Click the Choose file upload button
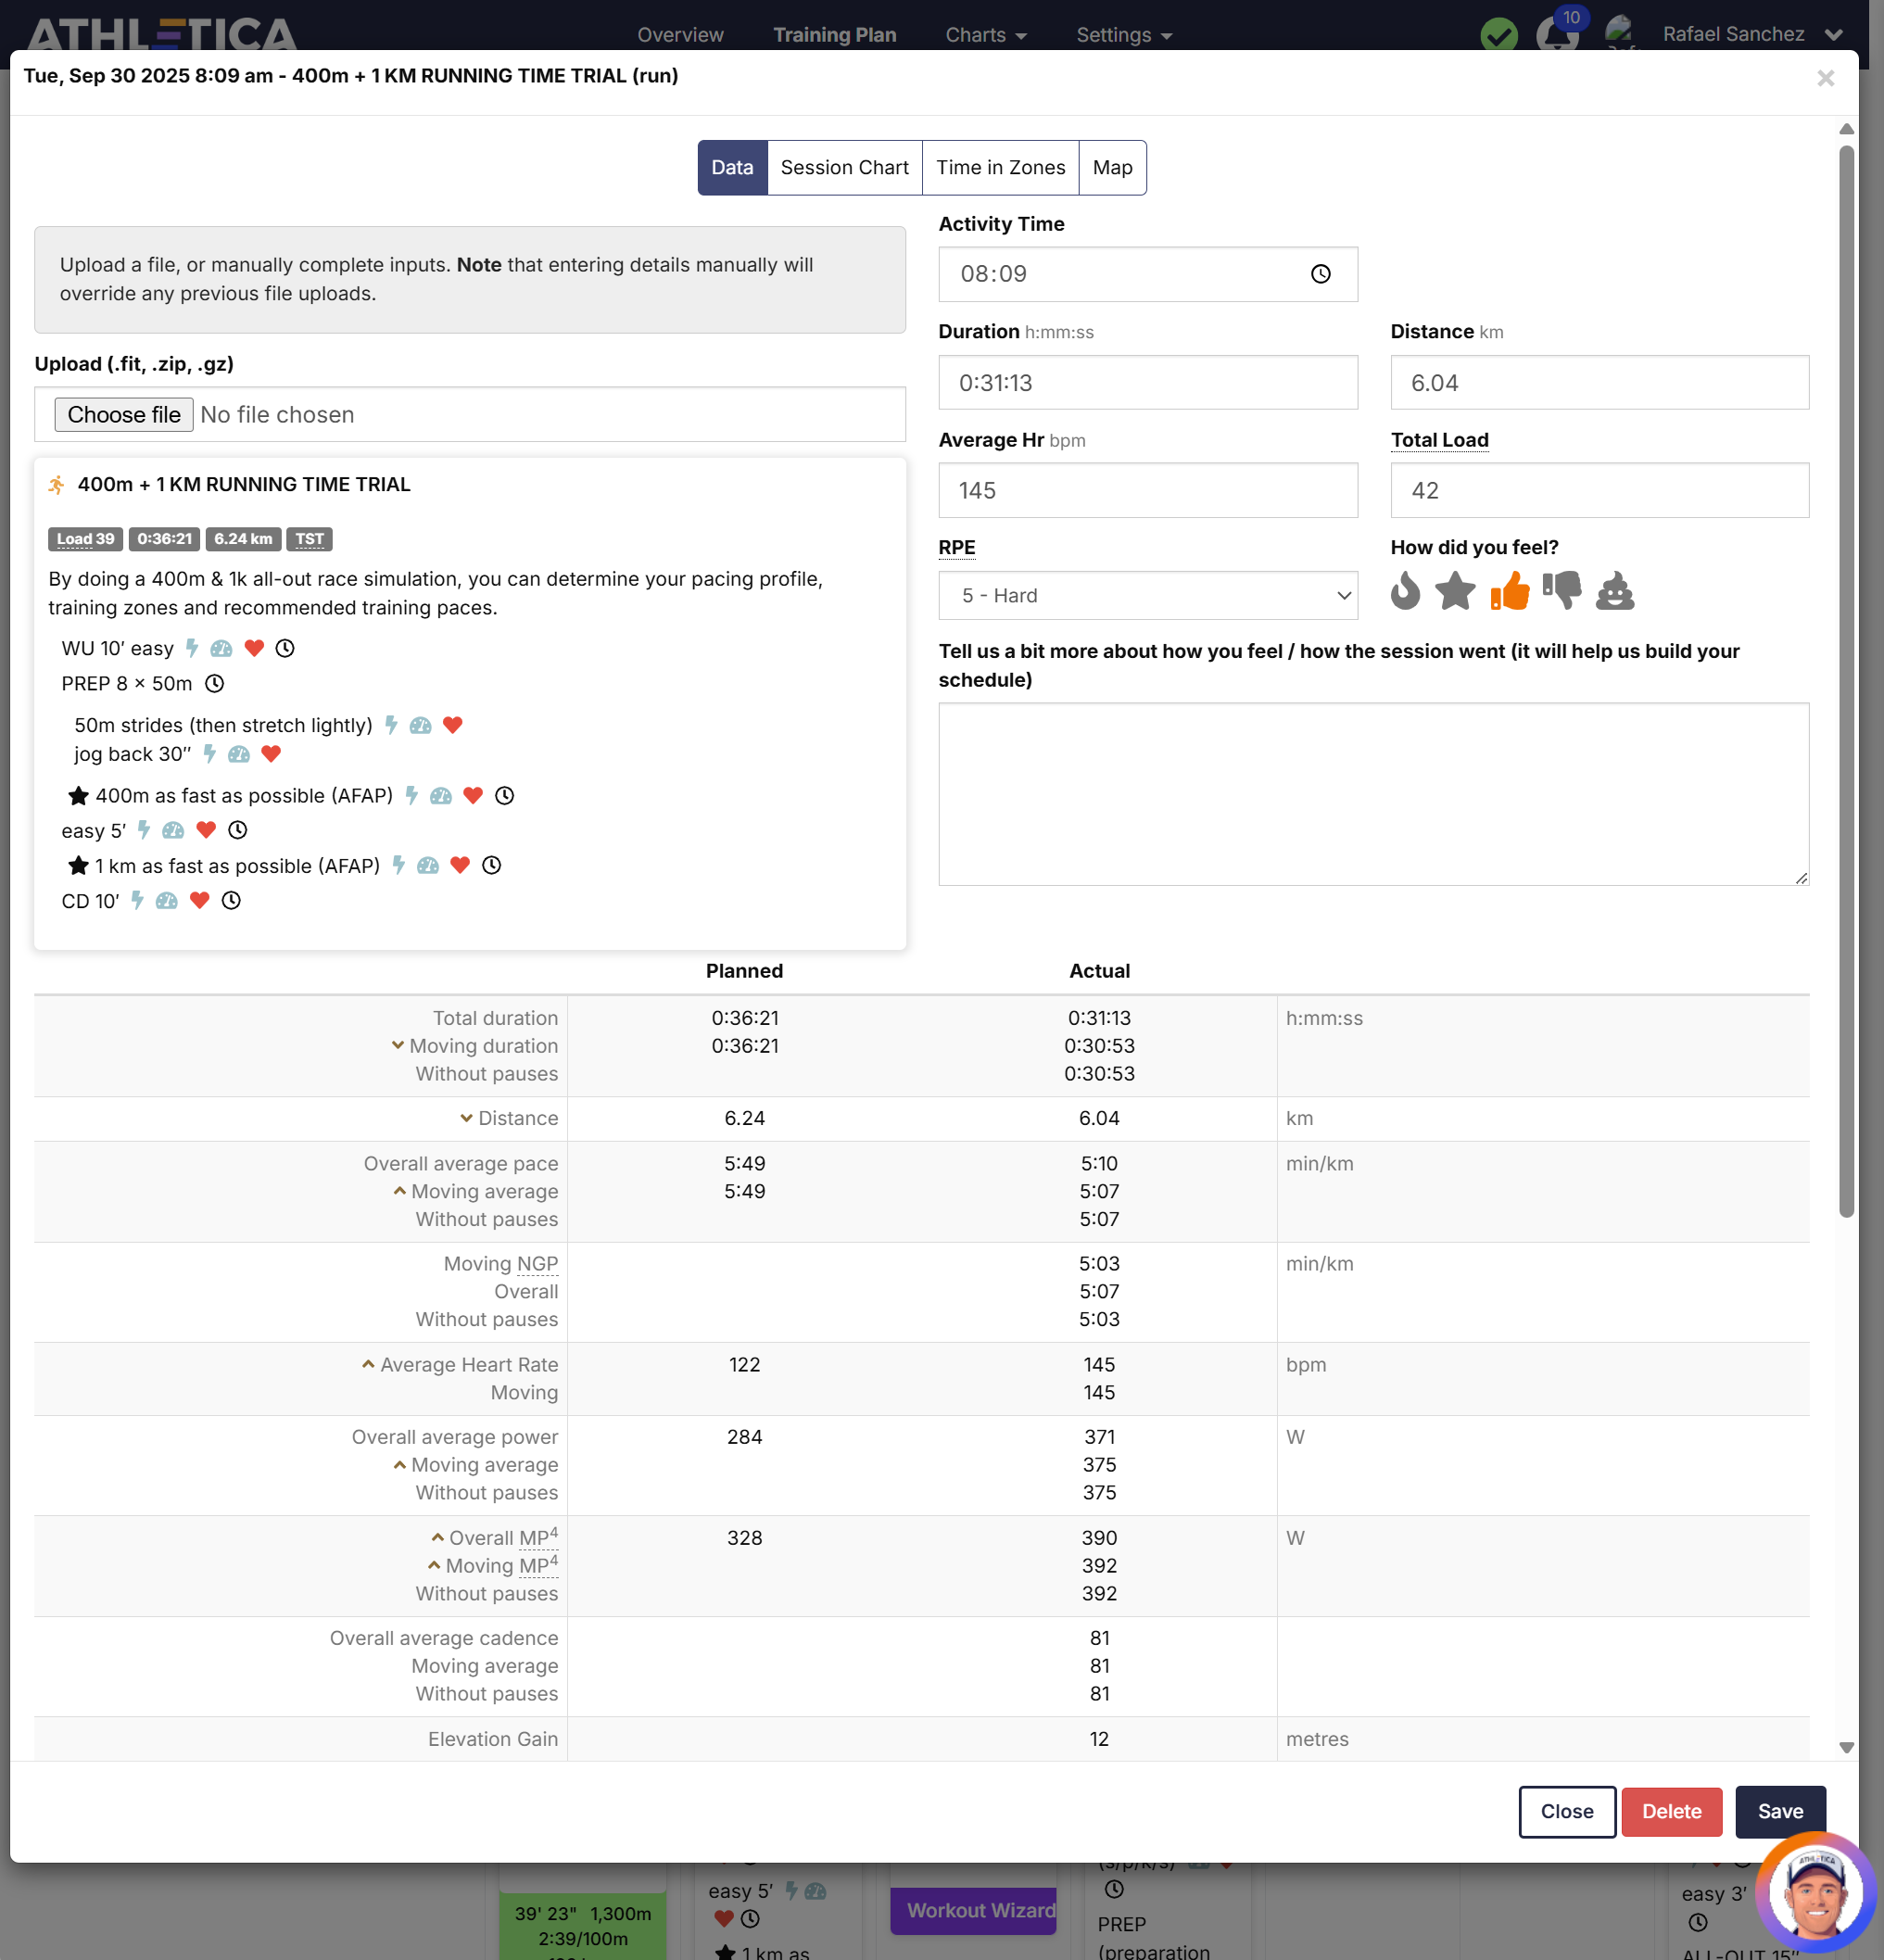 (124, 415)
